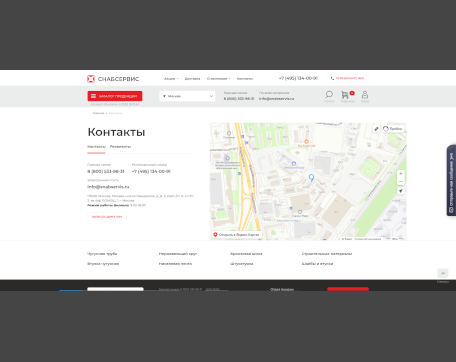This screenshot has height=362, width=456.
Task: Toggle the traffic layer on the map
Action: click(x=393, y=129)
